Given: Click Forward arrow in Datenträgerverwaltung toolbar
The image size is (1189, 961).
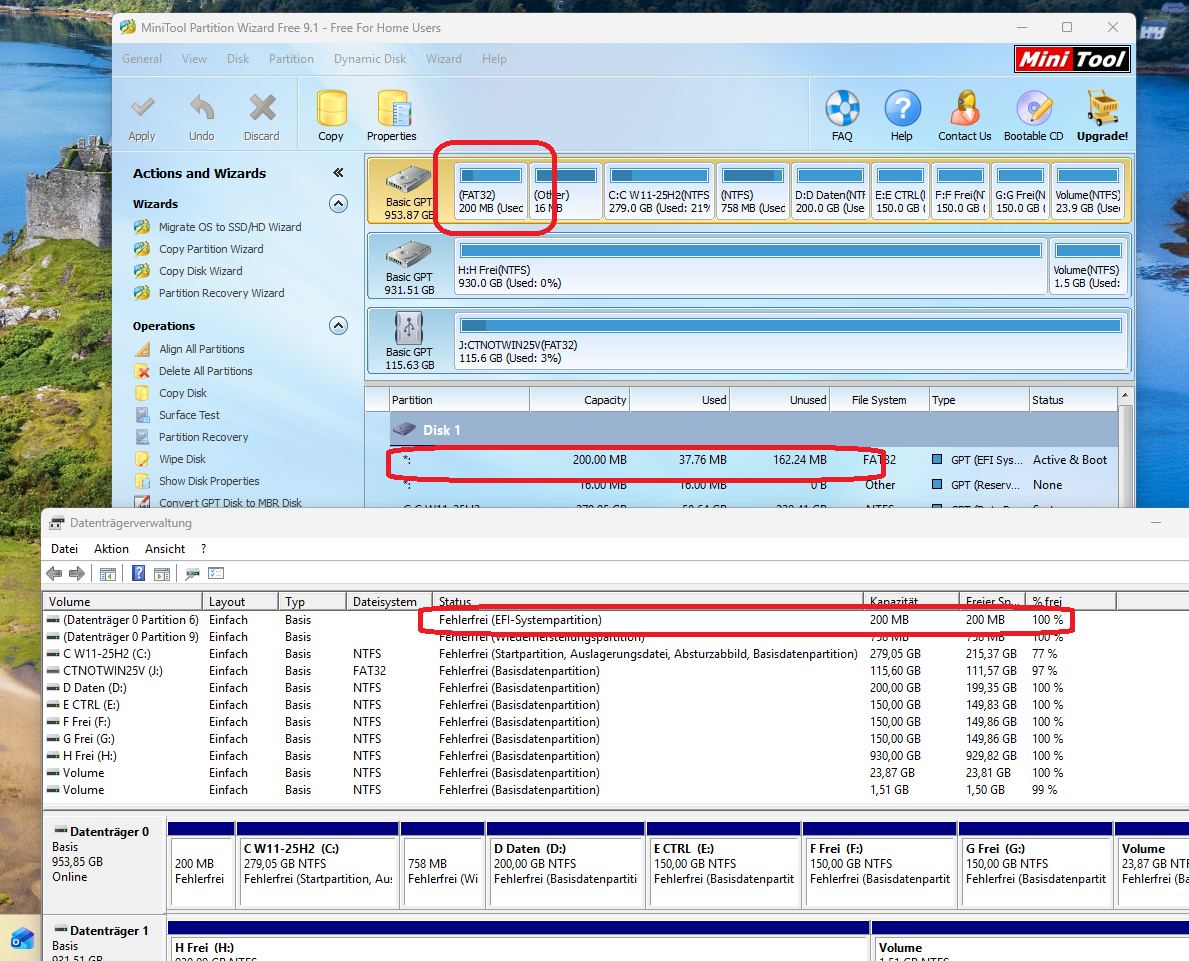Looking at the screenshot, I should [x=77, y=573].
